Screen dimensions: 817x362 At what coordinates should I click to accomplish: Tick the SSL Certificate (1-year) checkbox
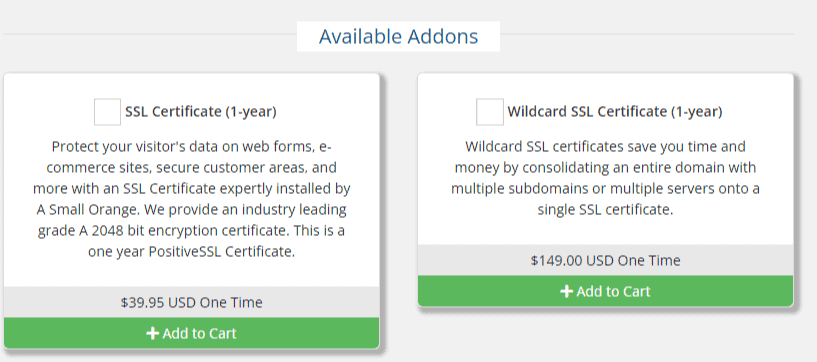click(x=107, y=112)
